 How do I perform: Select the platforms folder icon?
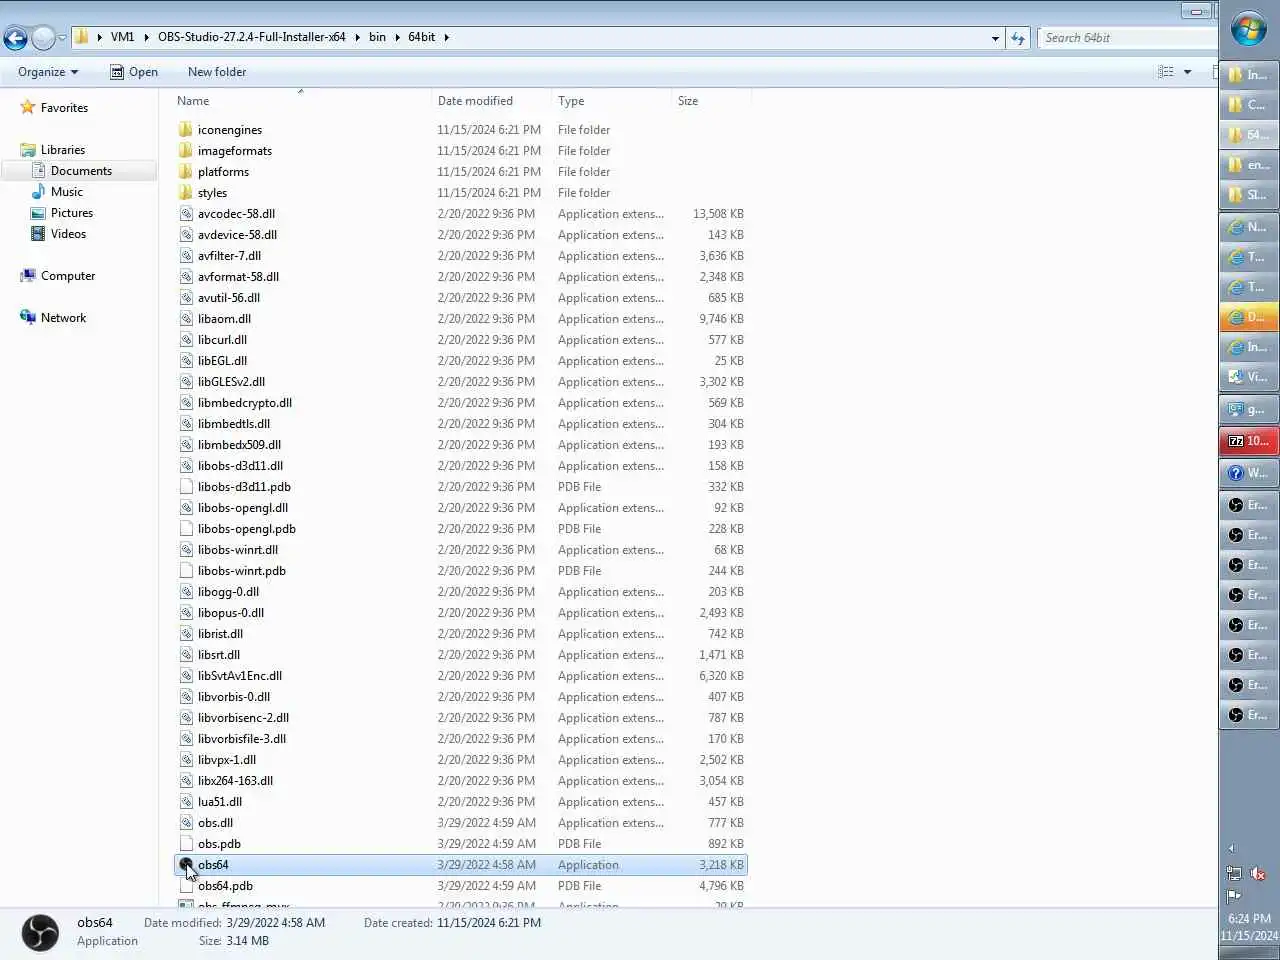pyautogui.click(x=186, y=172)
